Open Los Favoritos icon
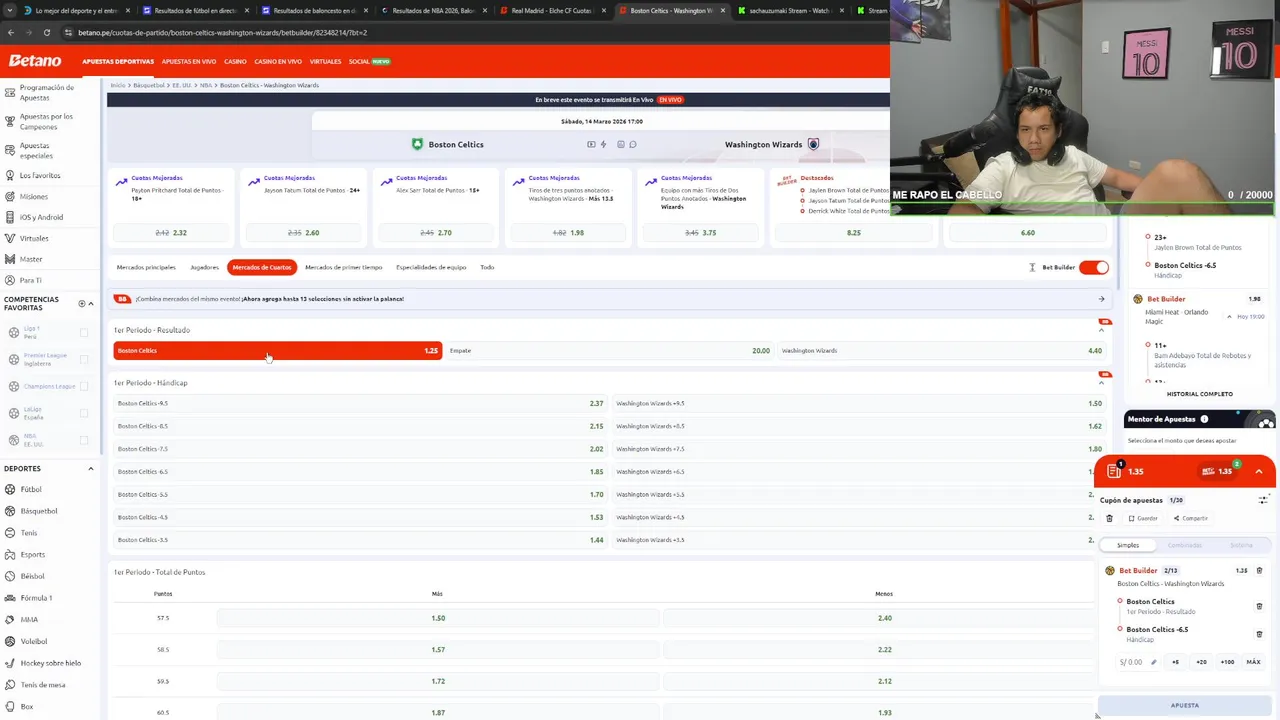 (9, 175)
